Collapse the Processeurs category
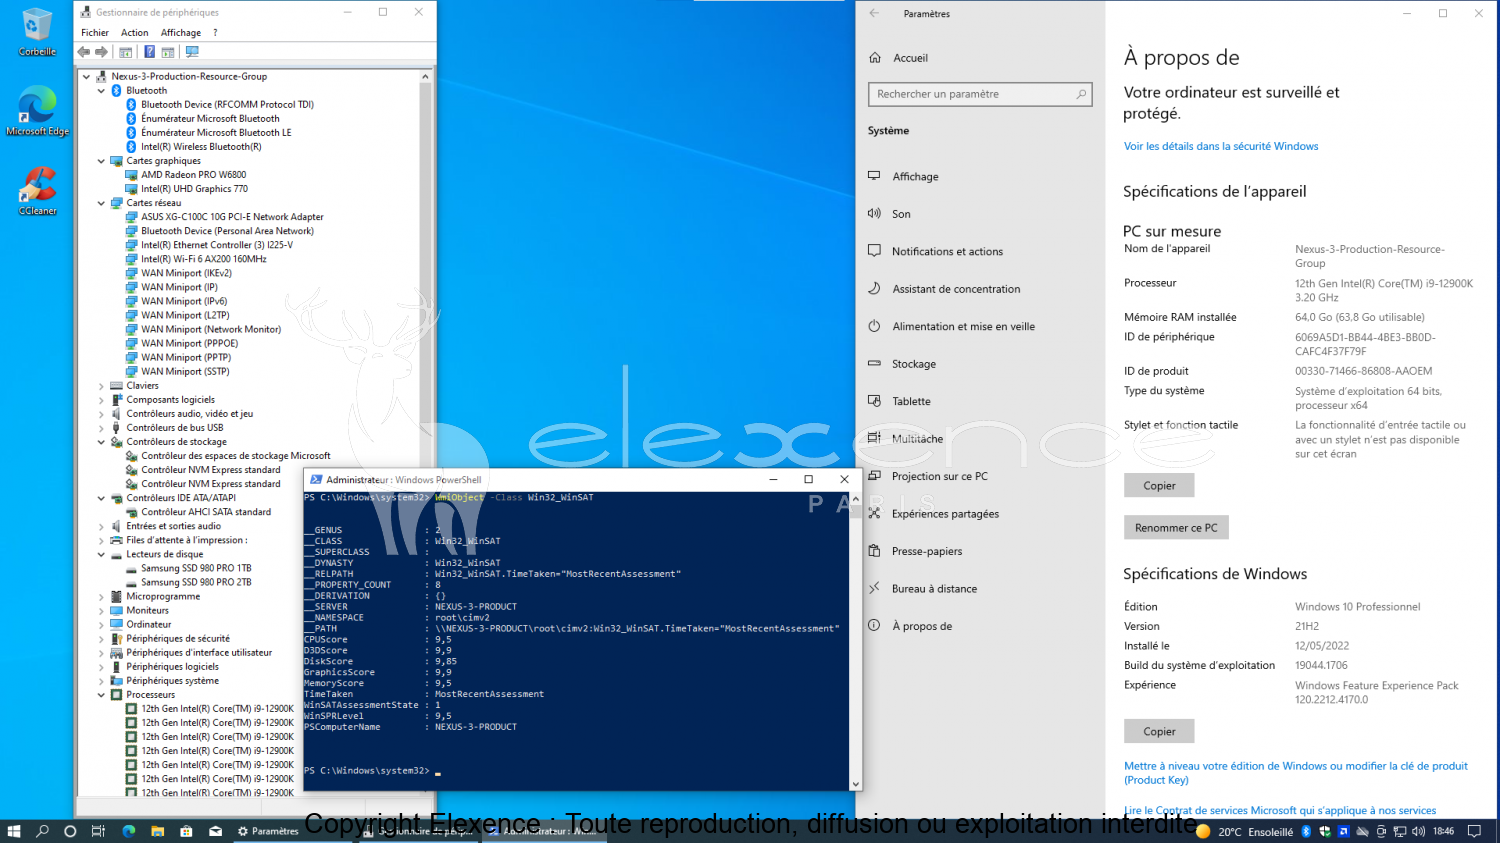The width and height of the screenshot is (1500, 843). [x=101, y=695]
